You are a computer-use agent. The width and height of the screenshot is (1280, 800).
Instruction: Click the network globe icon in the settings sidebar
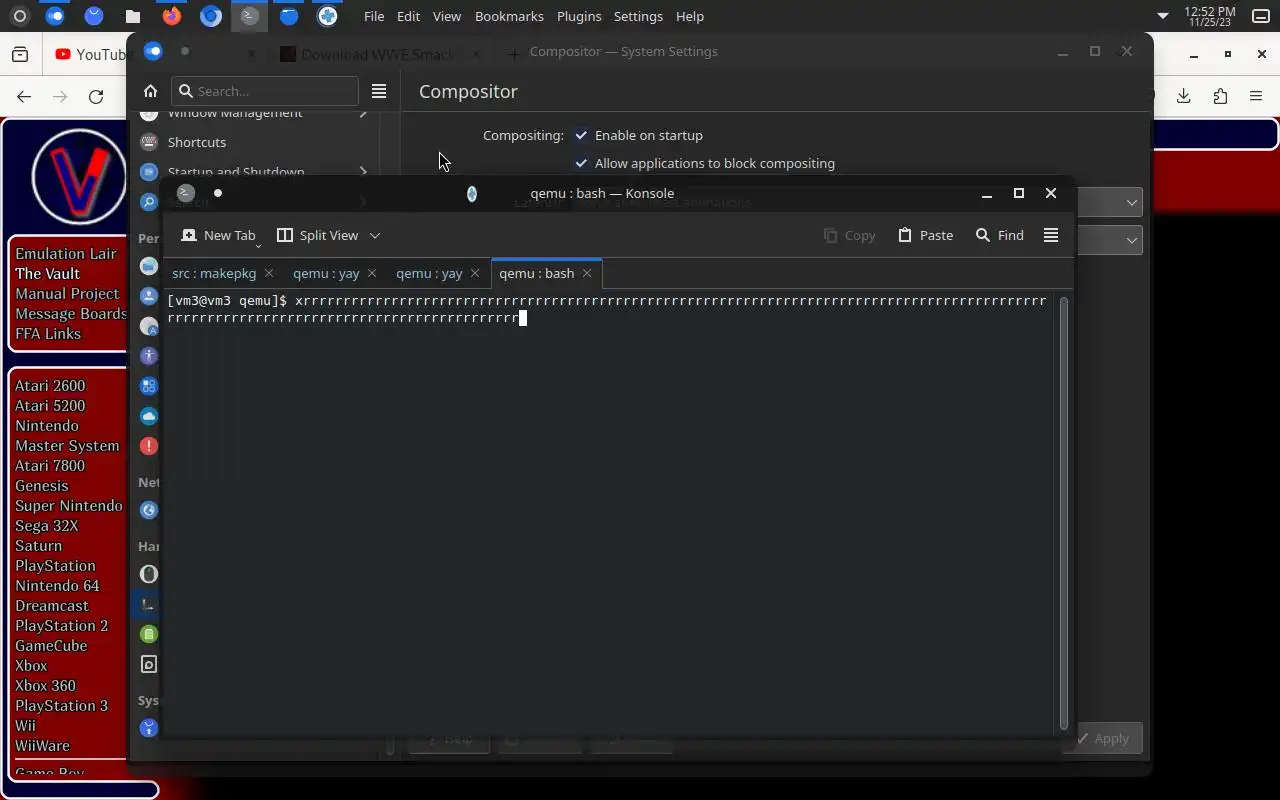[x=149, y=510]
